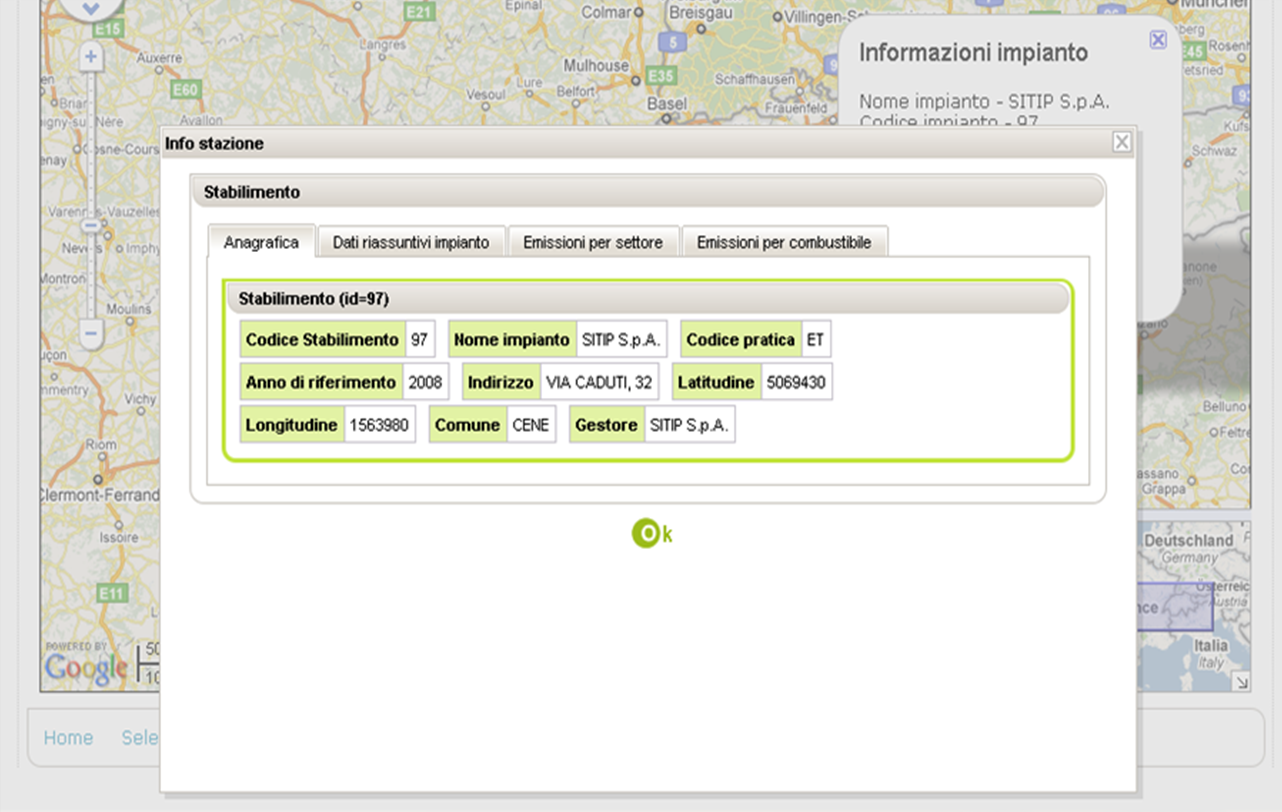Click the Stabilimento panel title bar
Screen dimensions: 1282x812
pyautogui.click(x=648, y=192)
